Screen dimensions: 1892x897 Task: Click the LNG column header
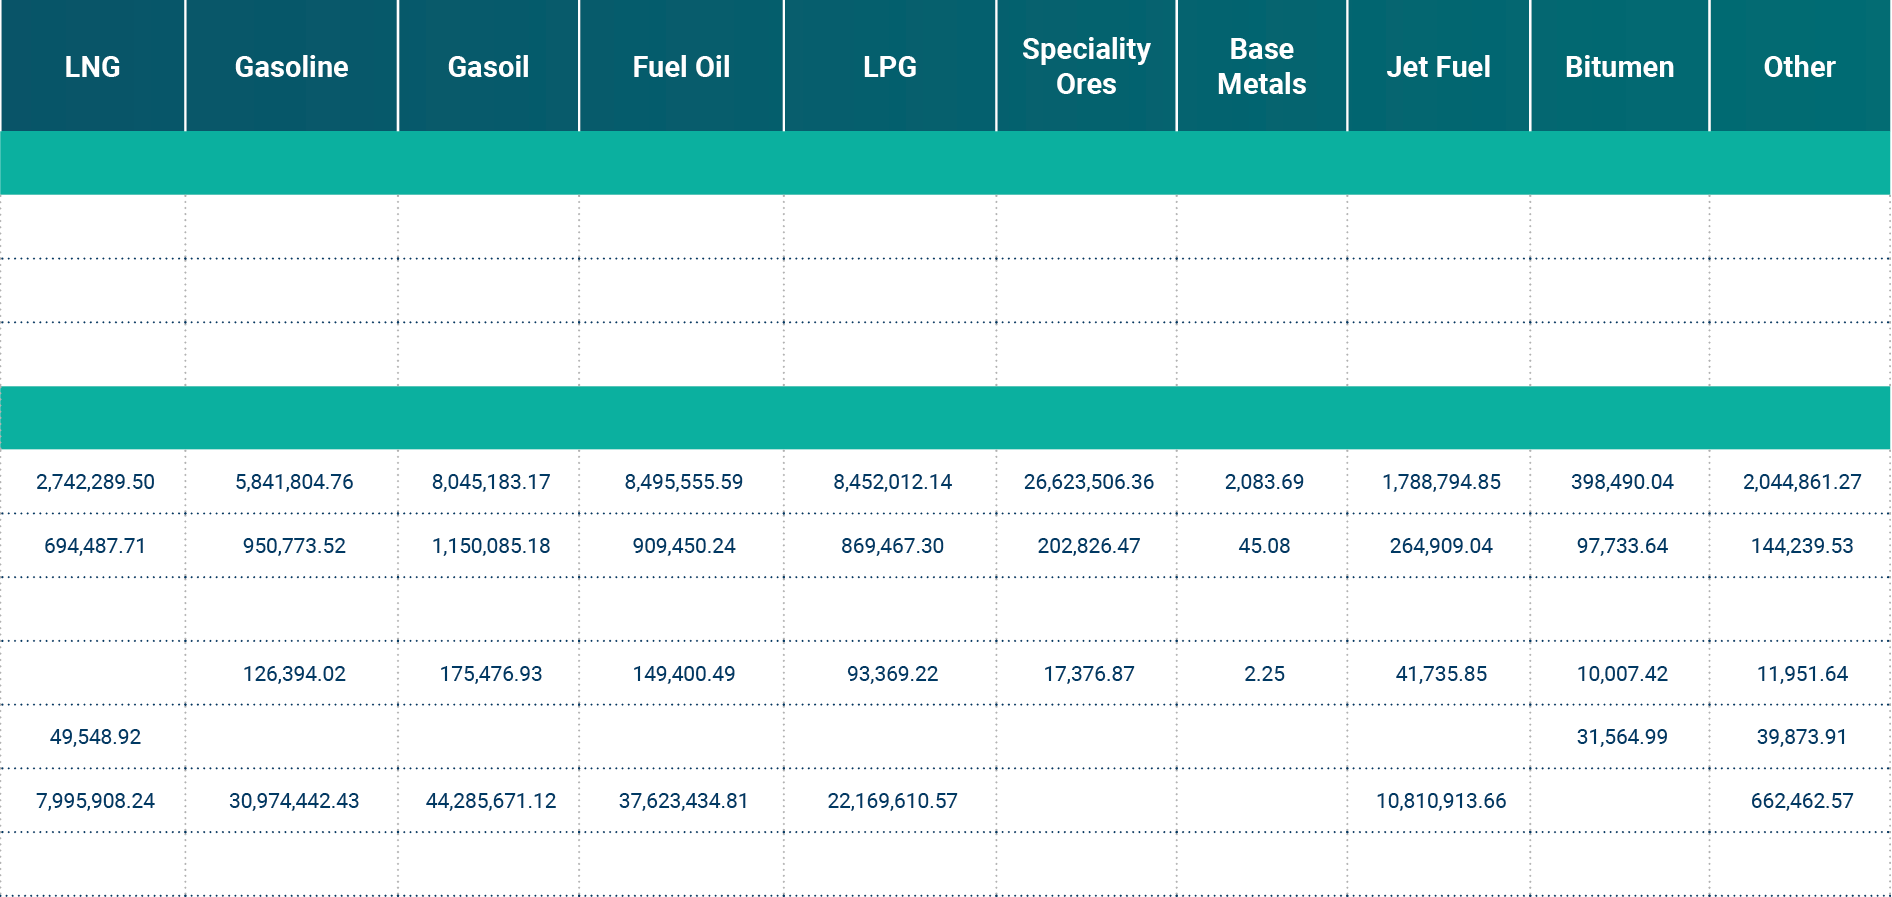pos(92,67)
